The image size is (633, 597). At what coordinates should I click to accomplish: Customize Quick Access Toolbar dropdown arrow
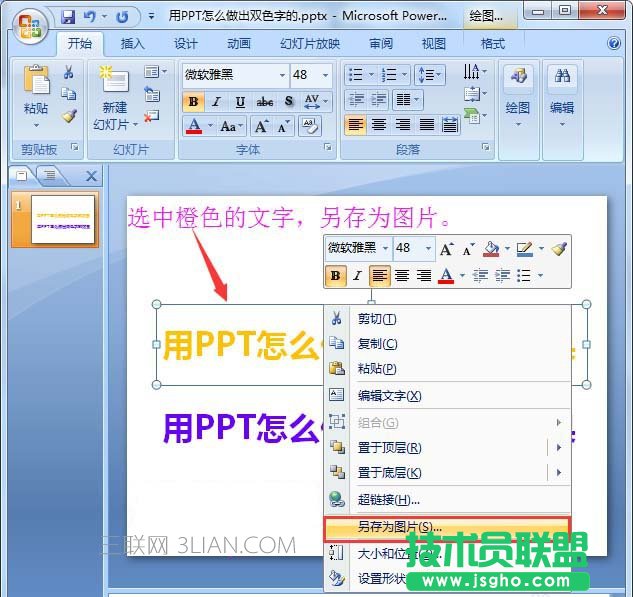click(151, 17)
